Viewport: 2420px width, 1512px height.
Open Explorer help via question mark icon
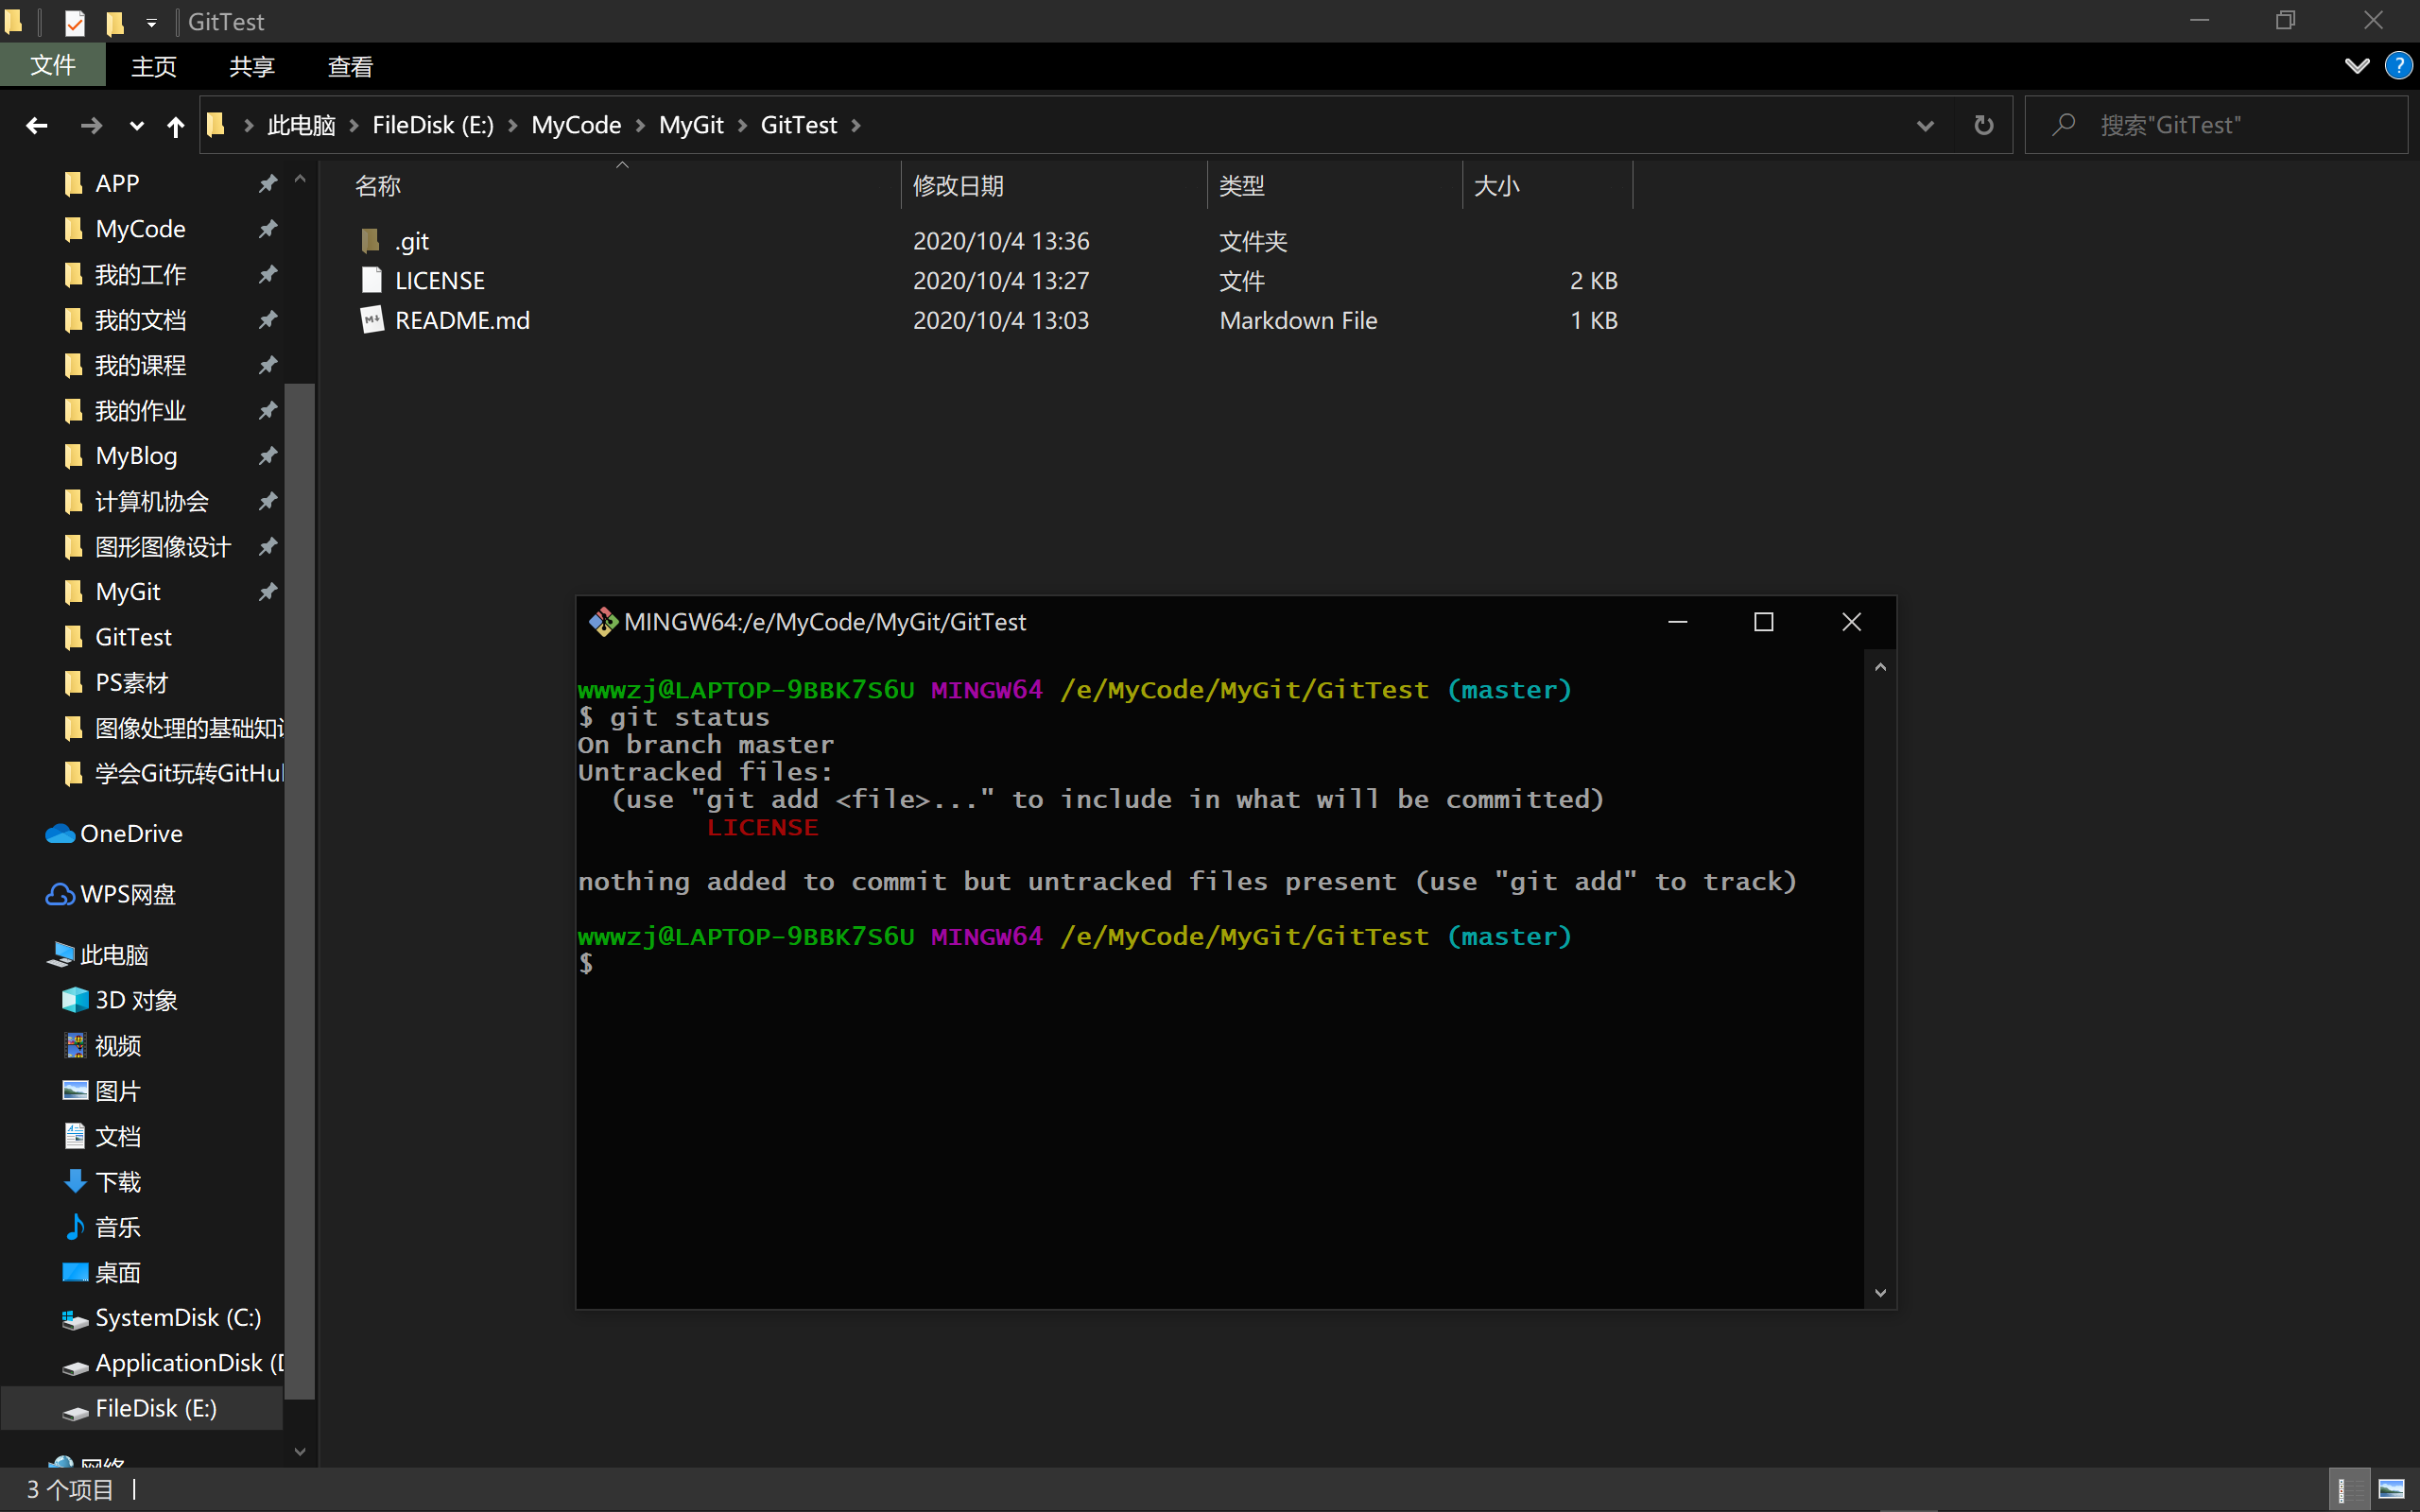[x=2398, y=66]
